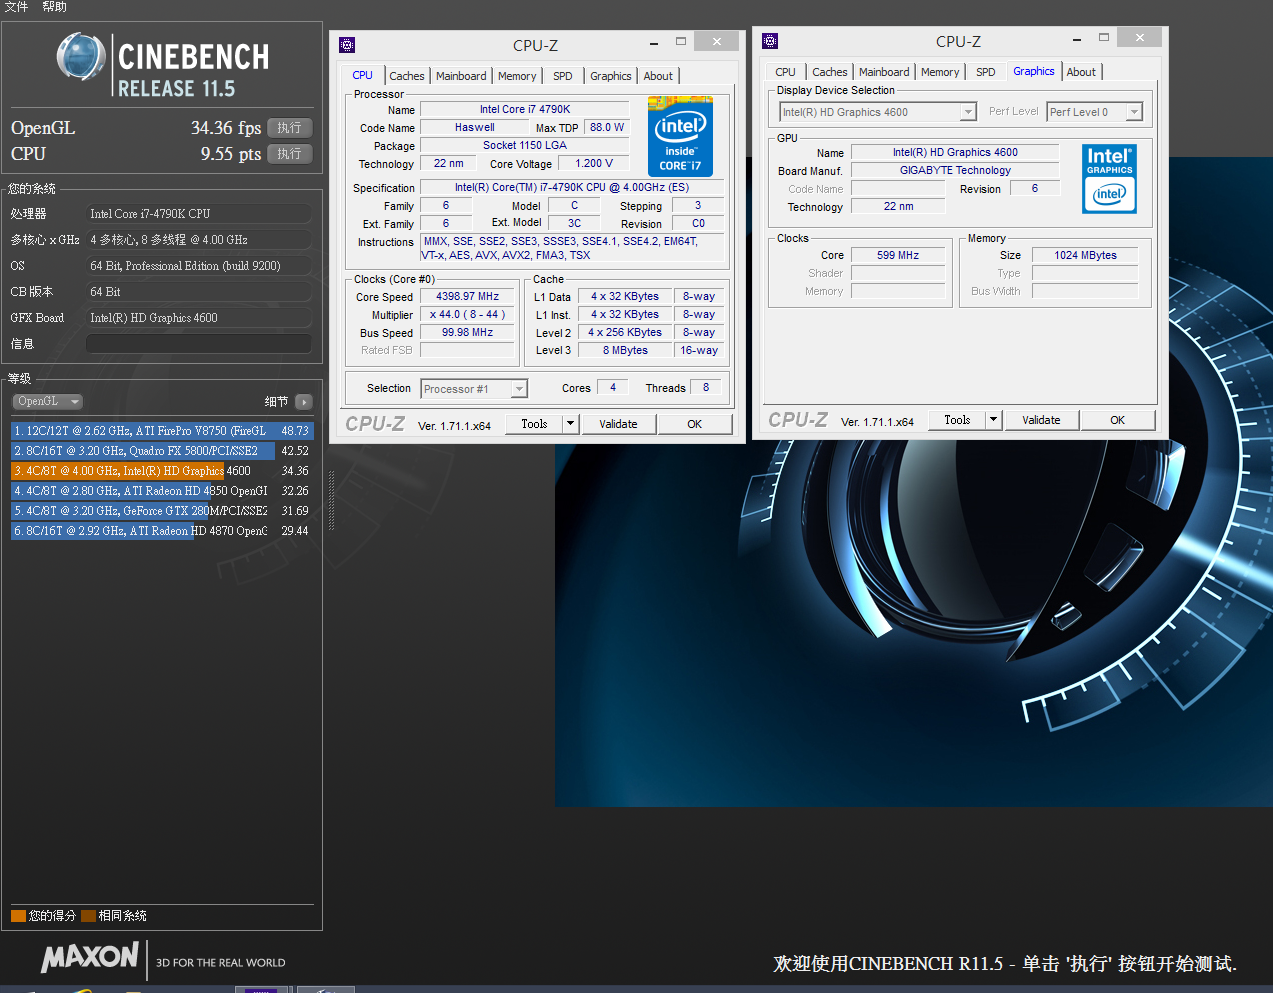Viewport: 1273px width, 993px height.
Task: Click the Intel Graphics logo in right CPU-Z
Action: coord(1109,179)
